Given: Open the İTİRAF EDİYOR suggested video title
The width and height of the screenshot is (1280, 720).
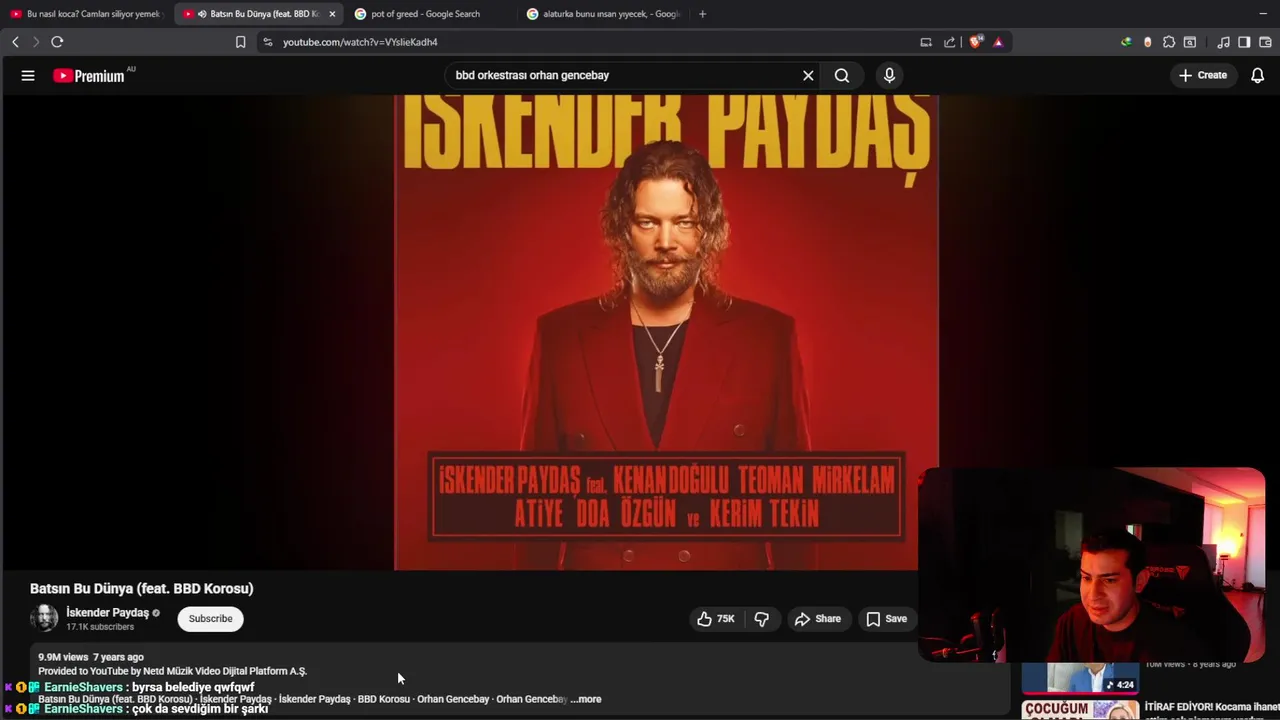Looking at the screenshot, I should [x=1211, y=707].
